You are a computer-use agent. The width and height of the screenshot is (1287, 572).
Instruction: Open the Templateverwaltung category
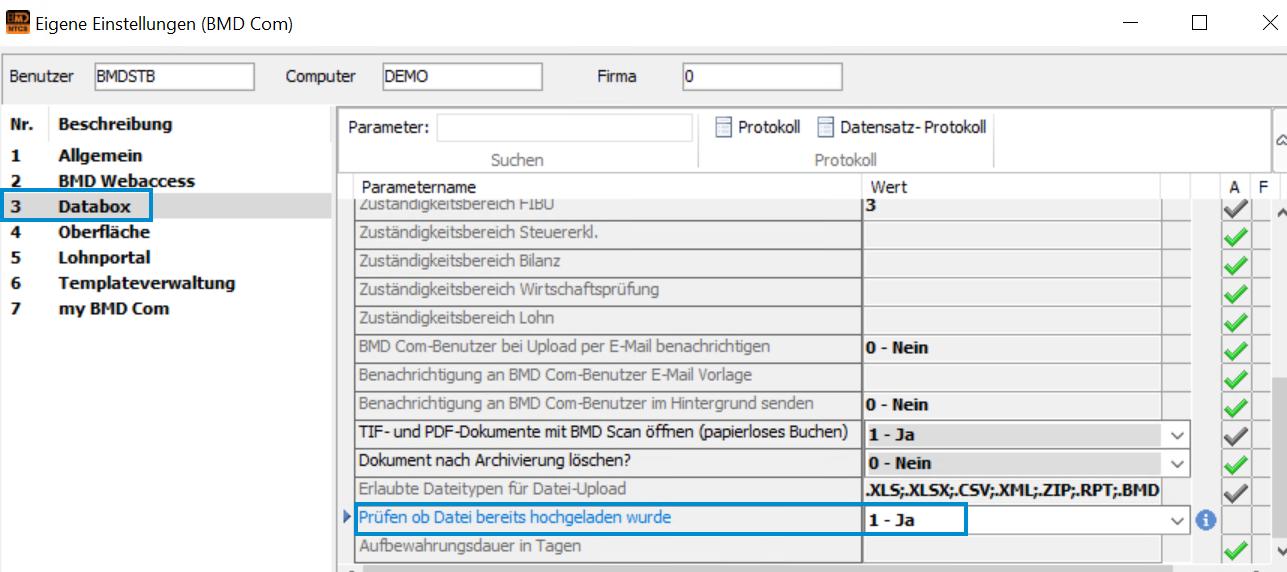pyautogui.click(x=147, y=283)
